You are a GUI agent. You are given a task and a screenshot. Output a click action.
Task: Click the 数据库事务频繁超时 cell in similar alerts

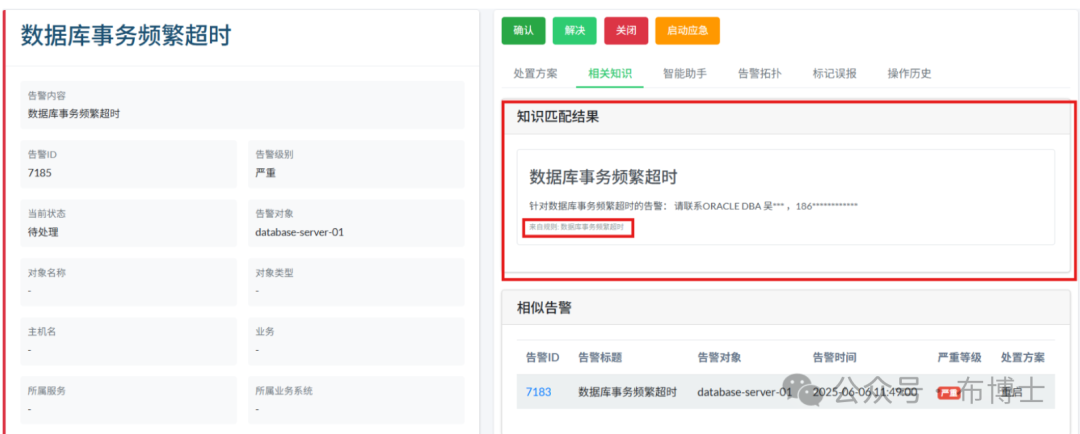(627, 392)
